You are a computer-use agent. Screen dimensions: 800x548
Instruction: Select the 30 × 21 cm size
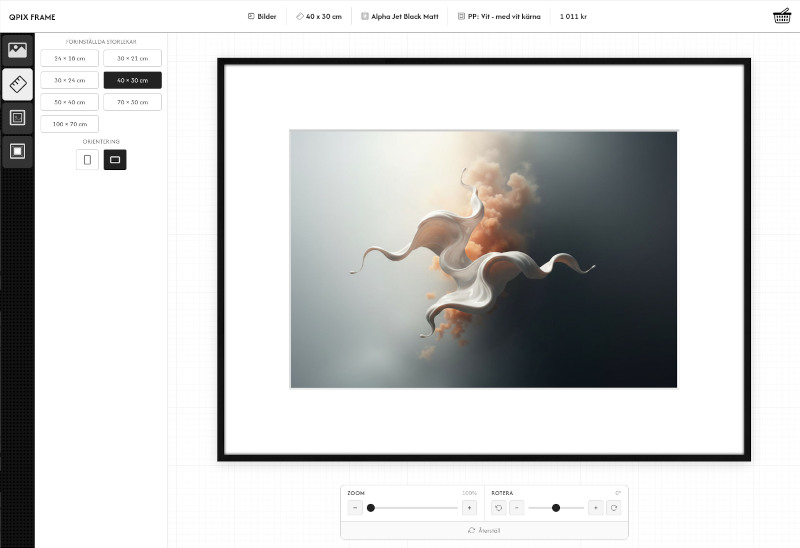132,58
